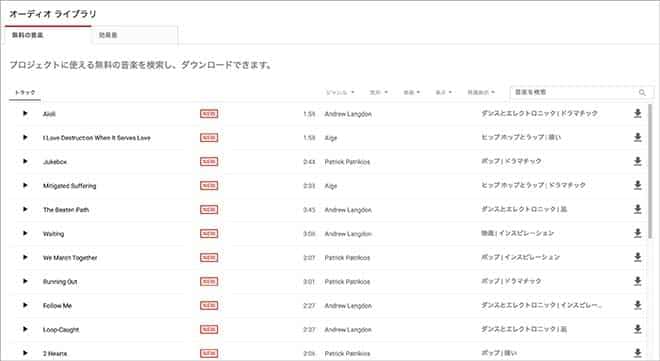Play the Mitigated Suffering track
Screen dimensions: 660x361
point(25,185)
